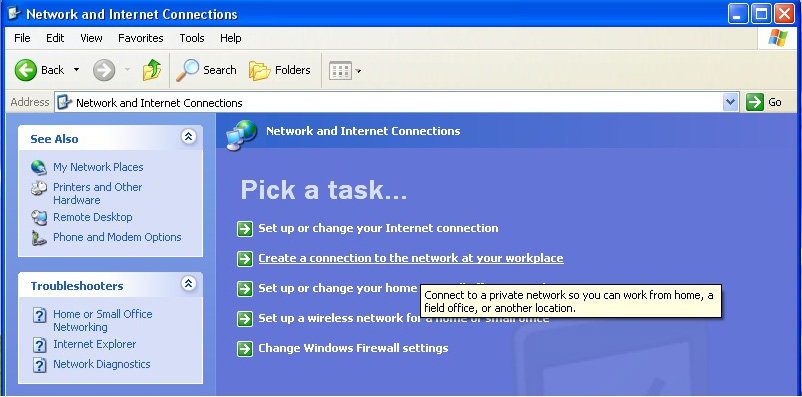Collapse the See Also panel chevron
802x397 pixels.
pyautogui.click(x=189, y=137)
